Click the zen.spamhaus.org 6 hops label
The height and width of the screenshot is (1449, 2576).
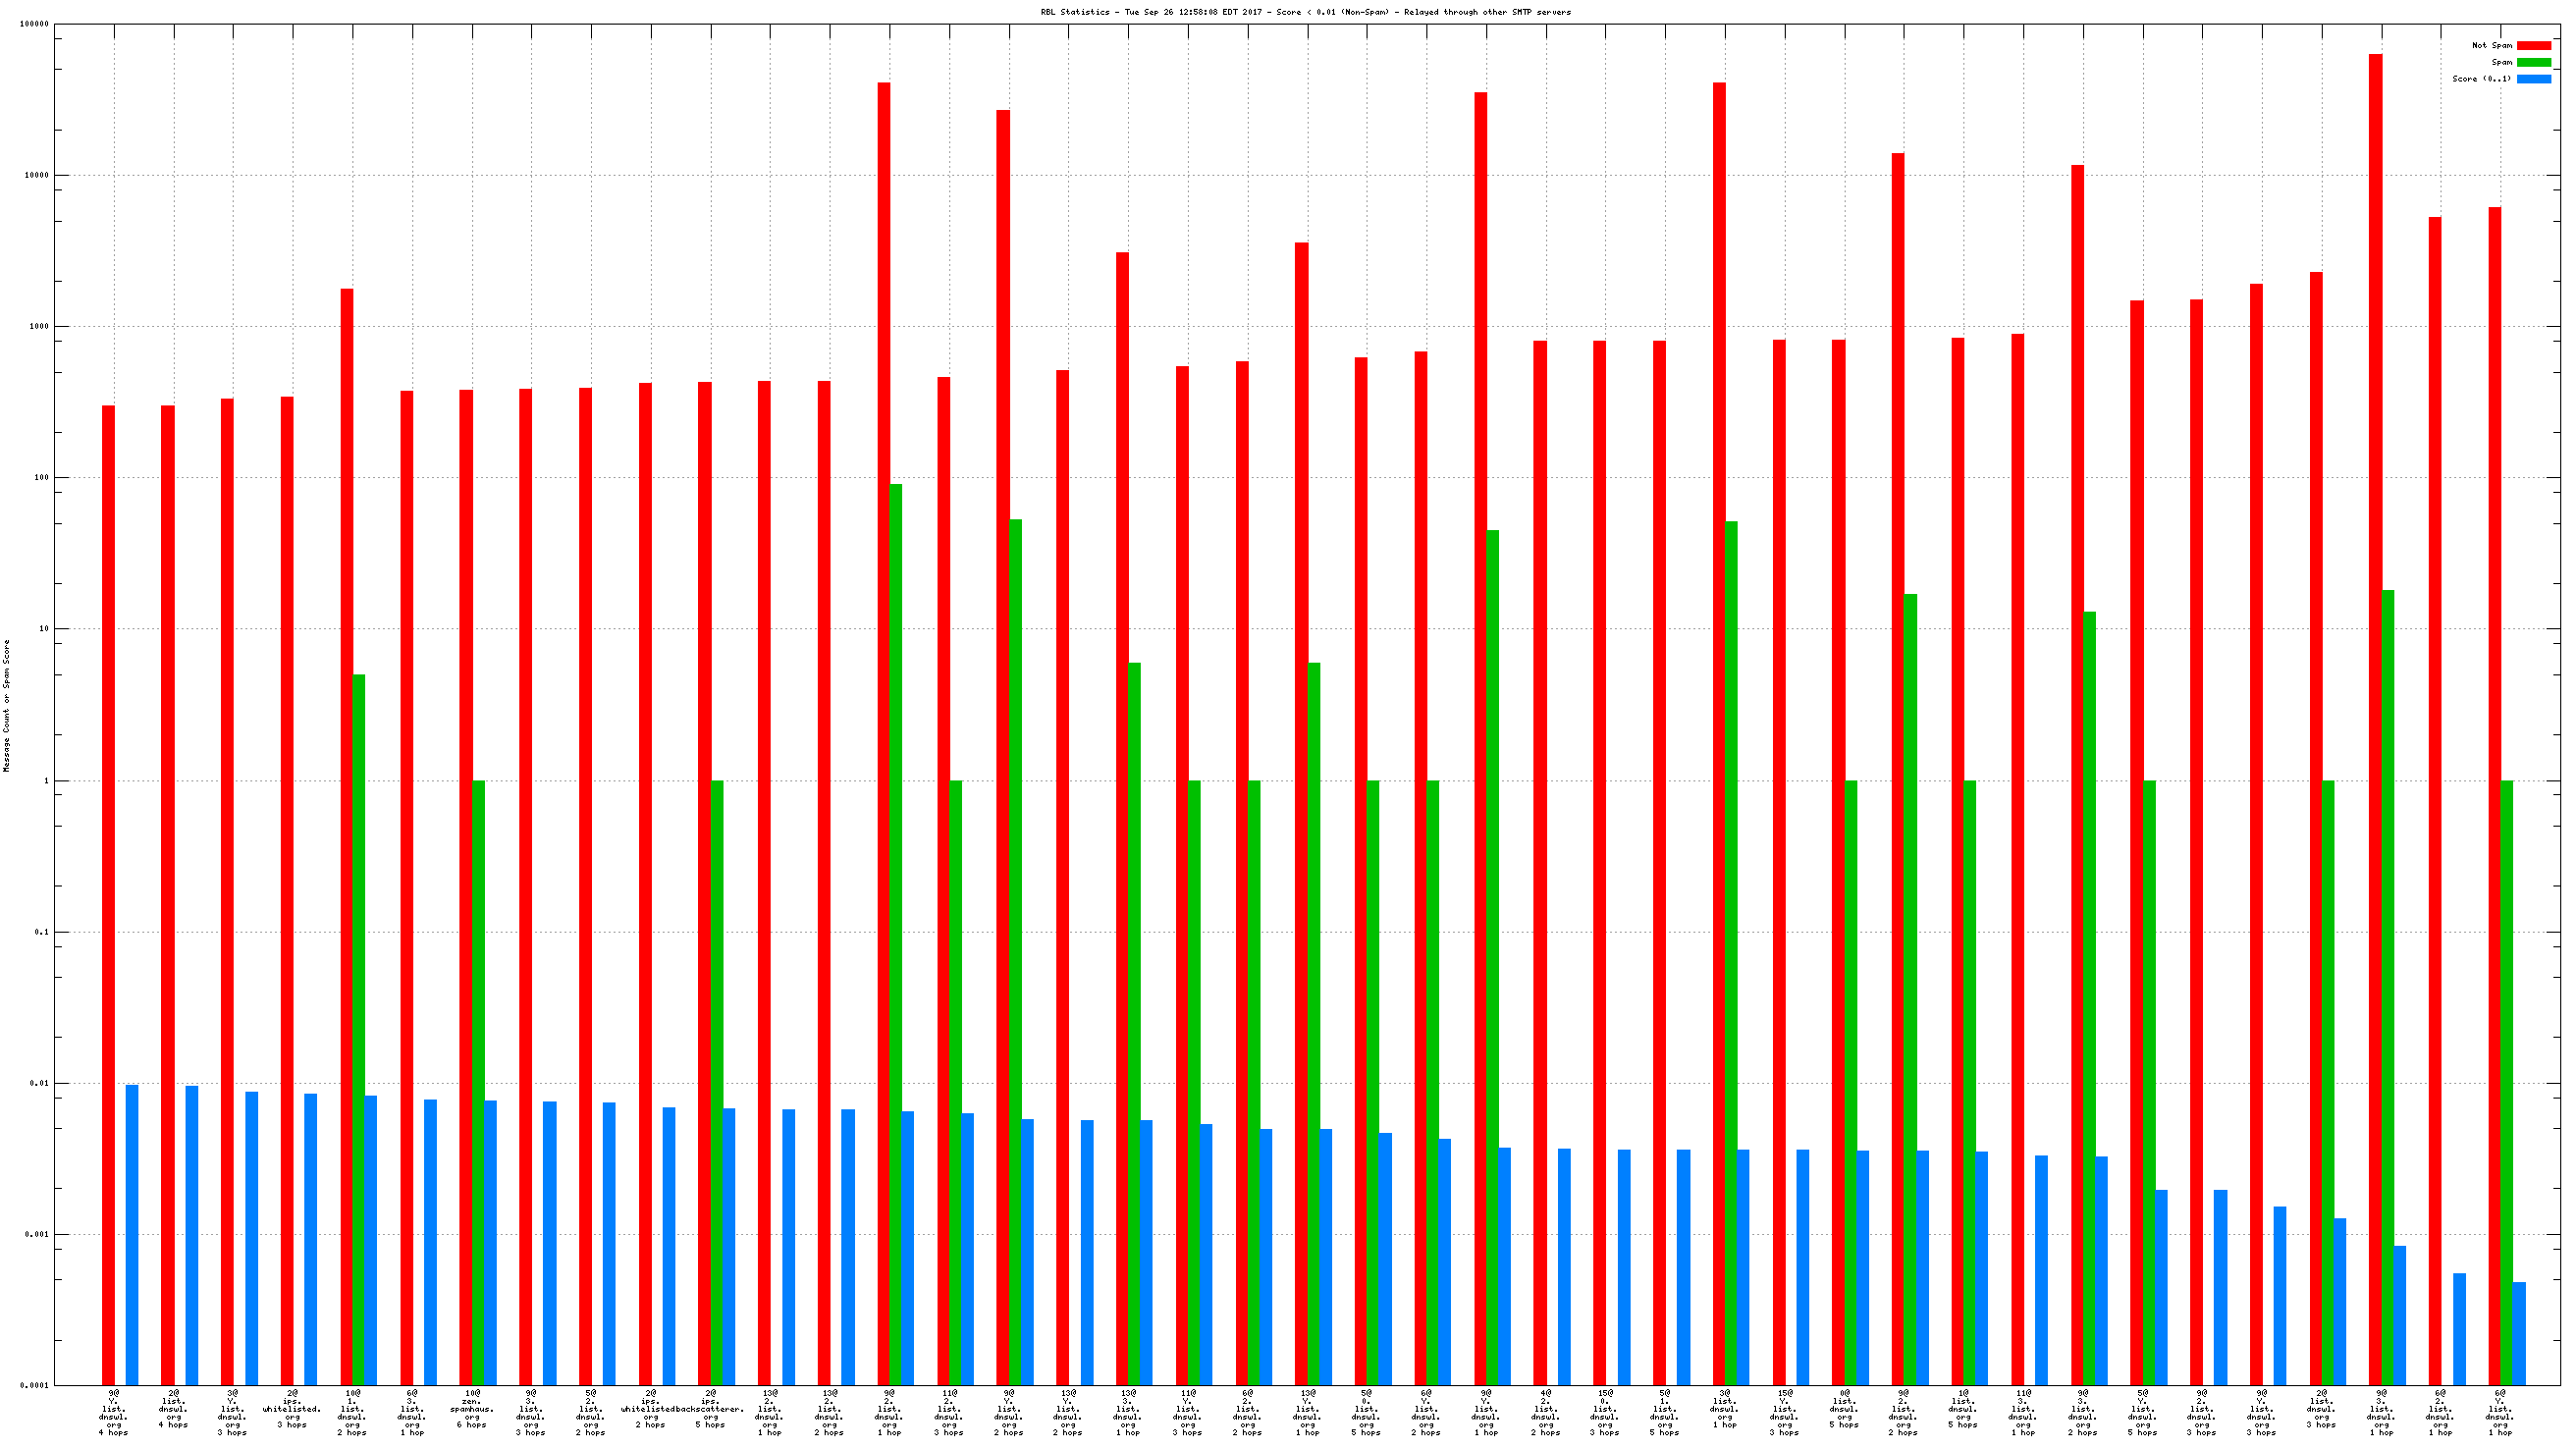(471, 1409)
